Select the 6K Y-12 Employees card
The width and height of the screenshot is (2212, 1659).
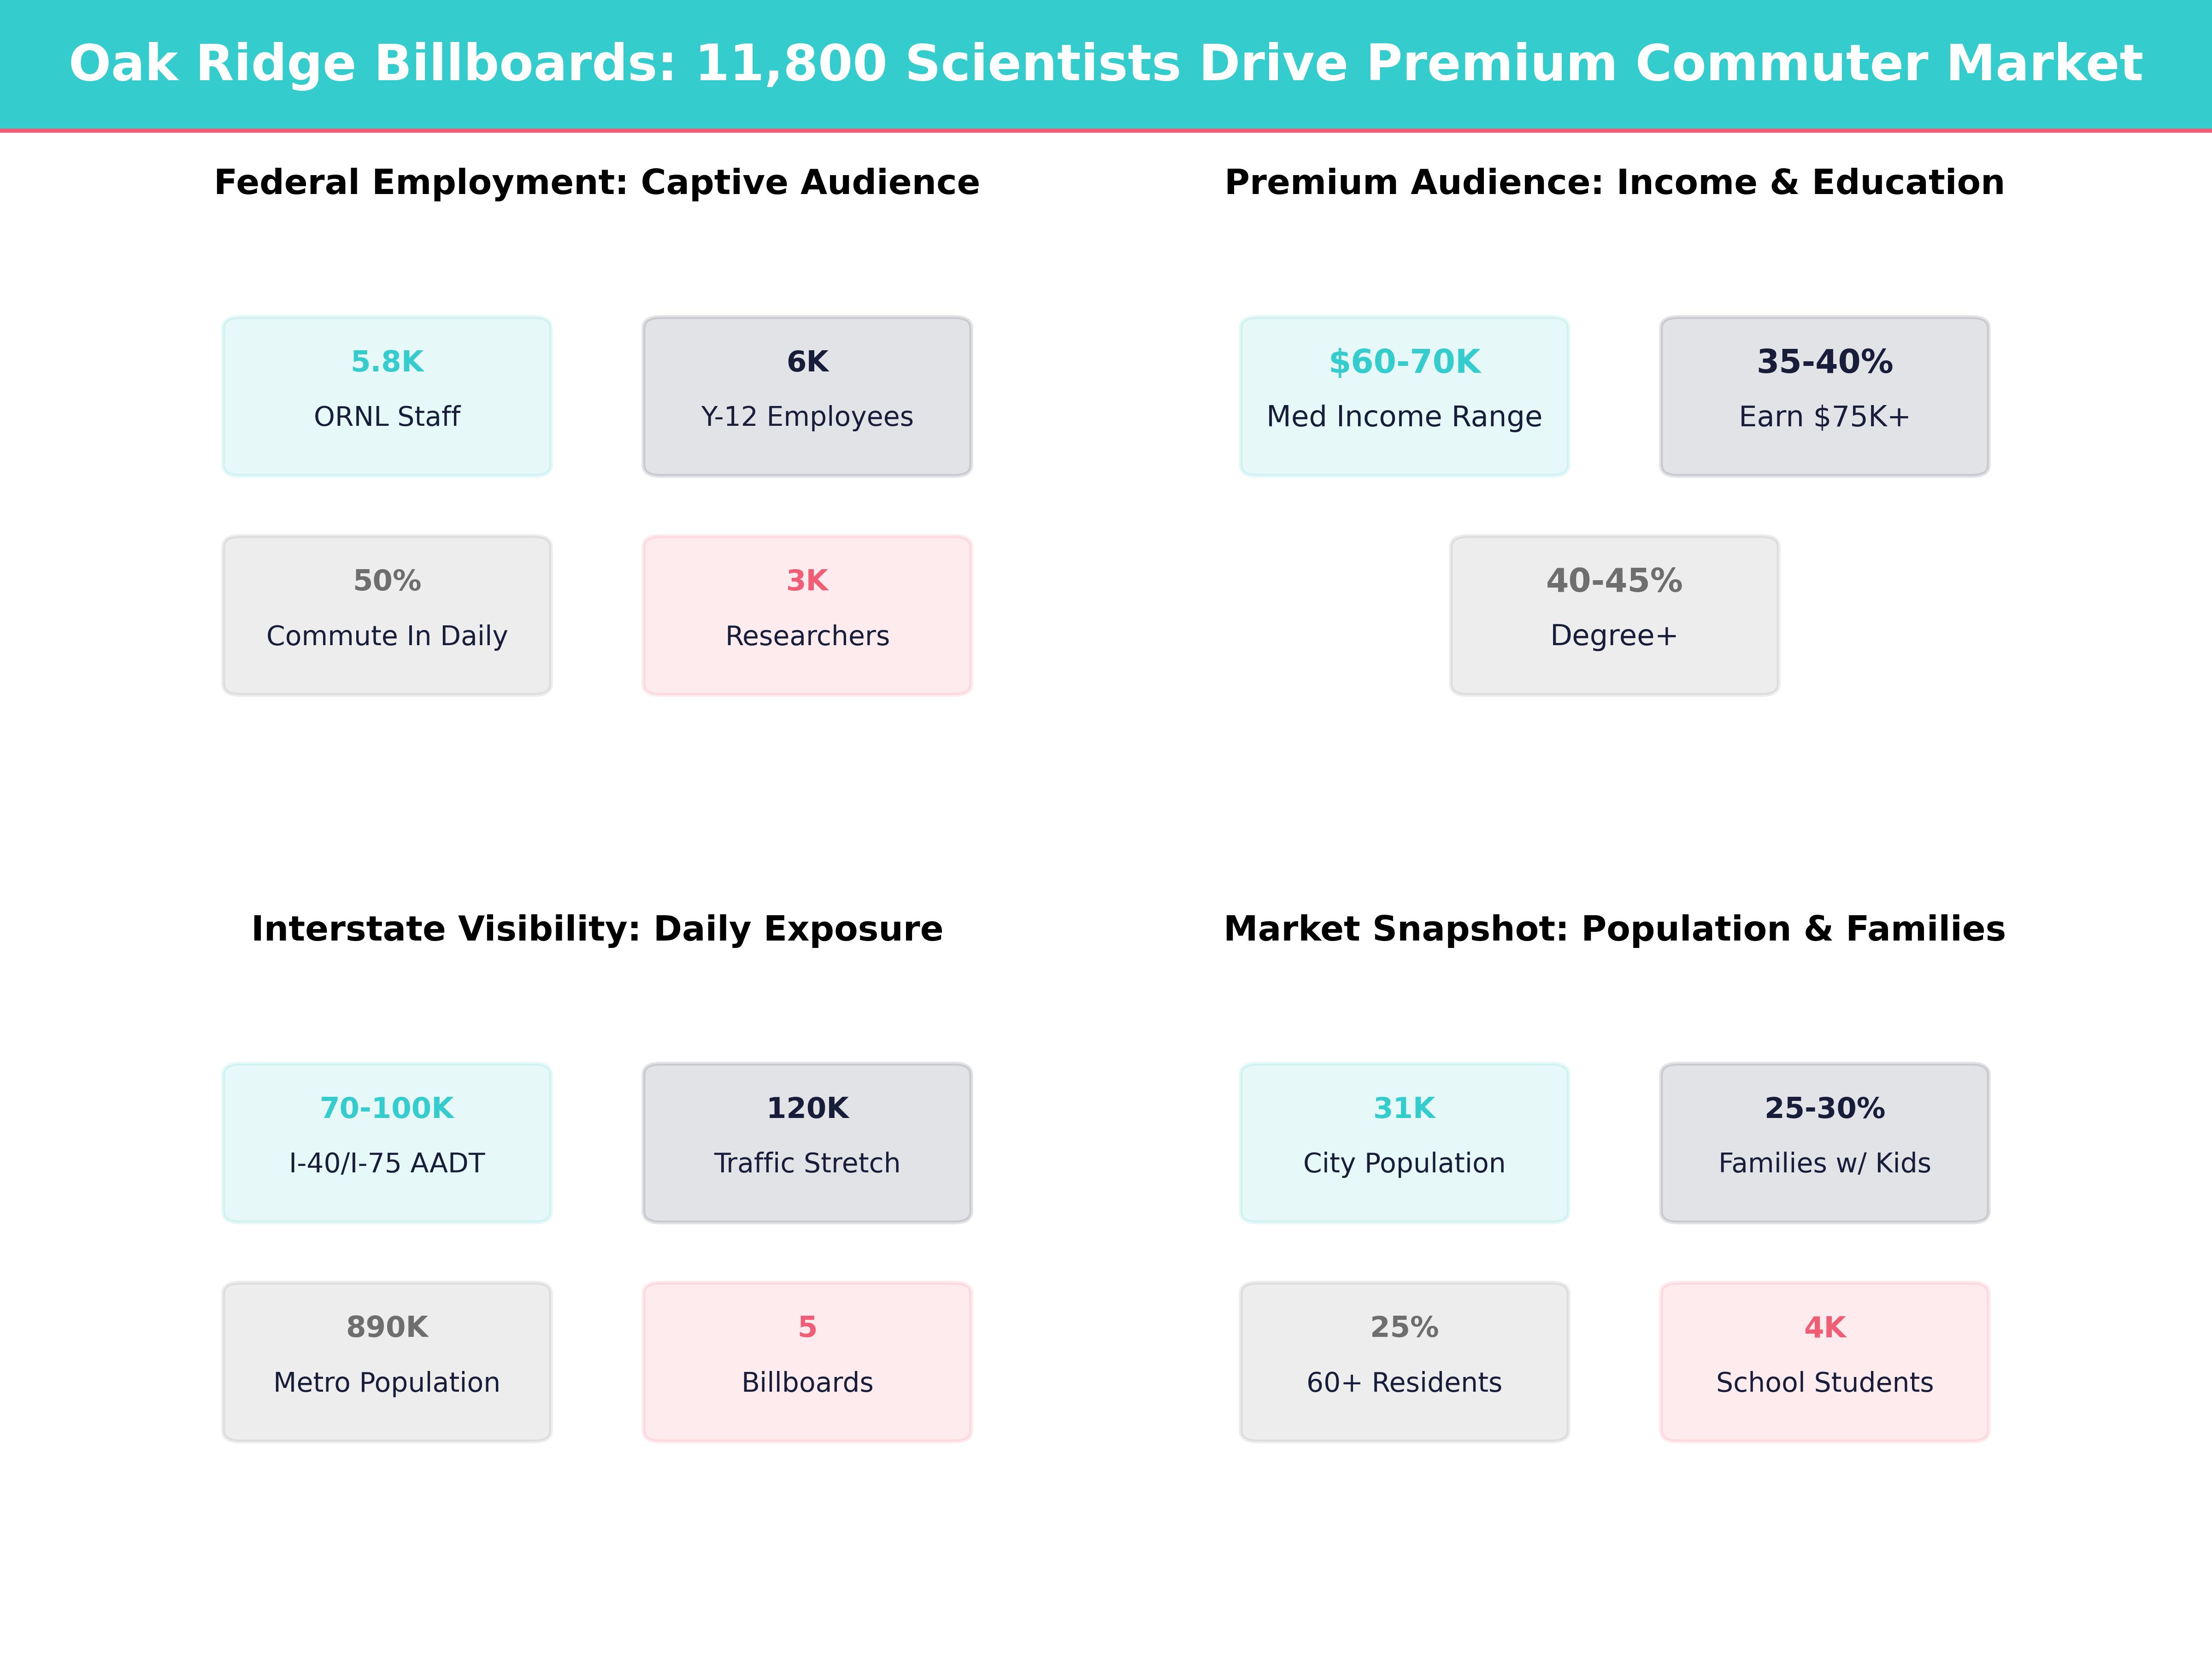point(807,396)
